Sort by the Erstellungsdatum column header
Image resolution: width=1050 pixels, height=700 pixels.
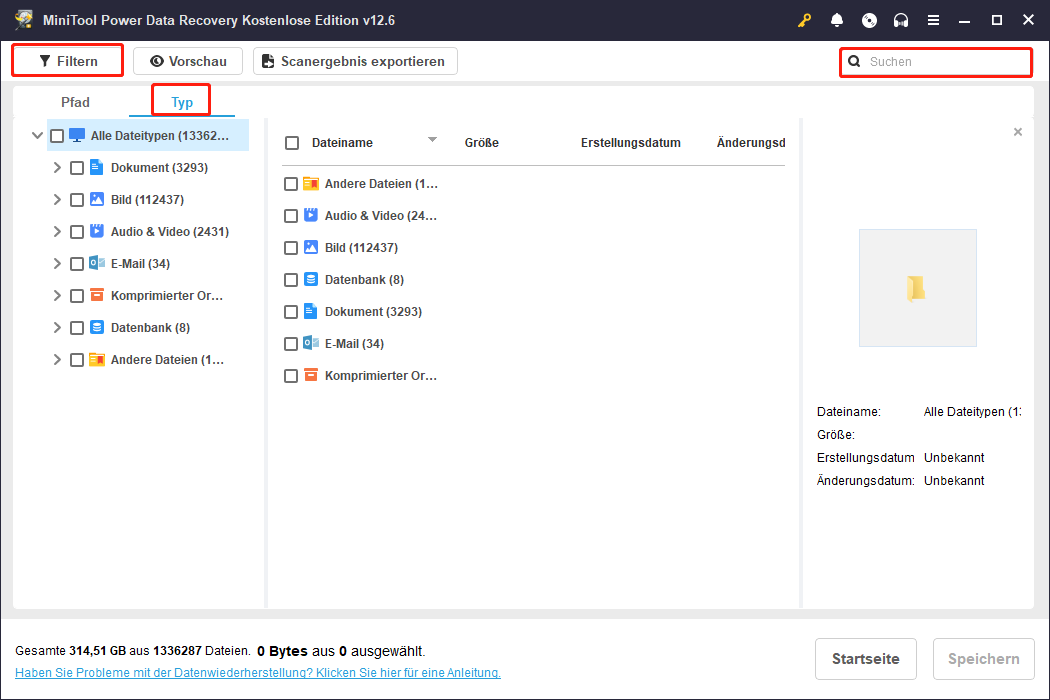[x=631, y=143]
